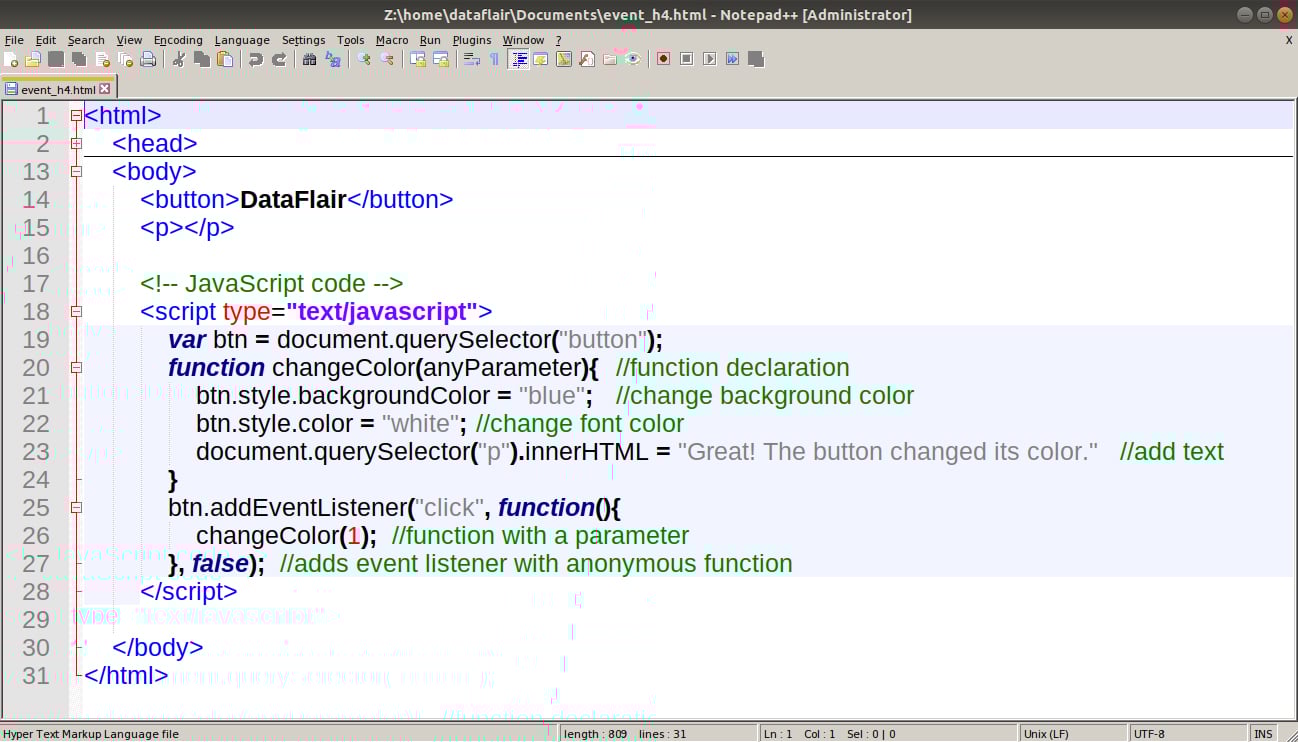Viewport: 1298px width, 742px height.
Task: Open the Language menu
Action: tap(242, 40)
